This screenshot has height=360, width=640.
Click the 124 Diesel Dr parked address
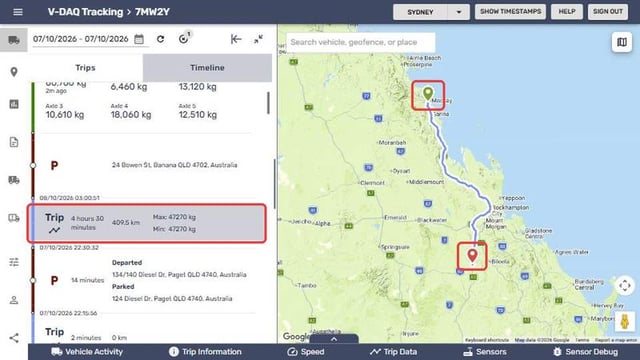[172, 299]
